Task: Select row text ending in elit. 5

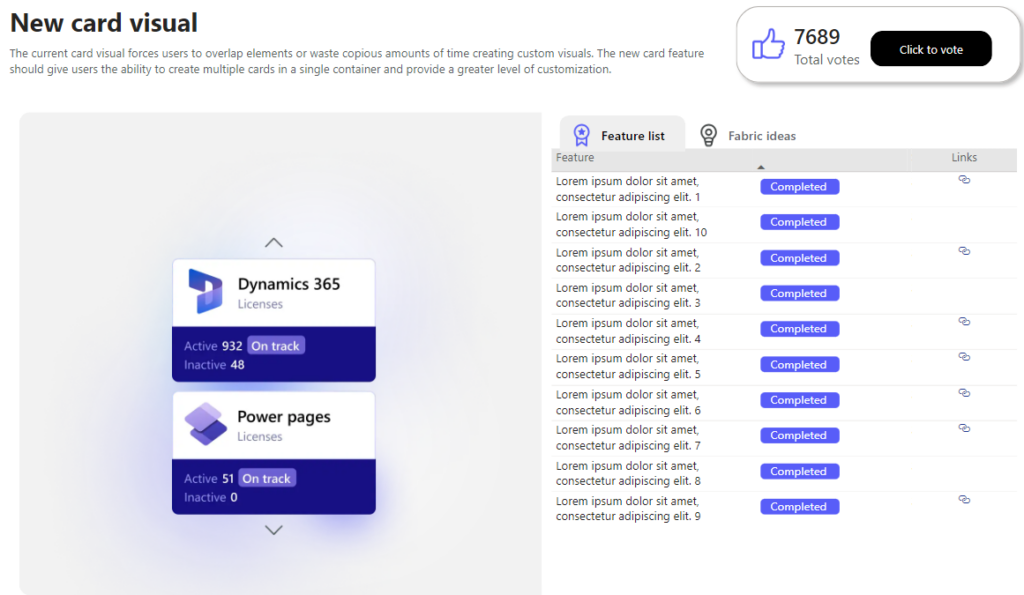Action: (628, 366)
